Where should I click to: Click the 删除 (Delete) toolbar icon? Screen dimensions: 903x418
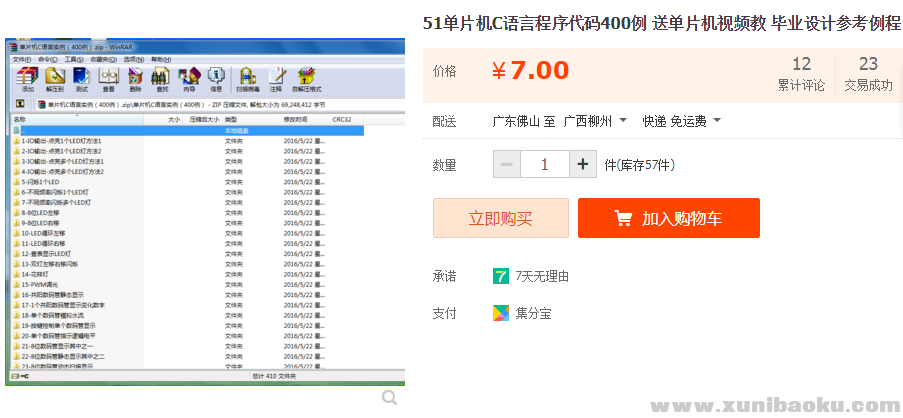136,78
